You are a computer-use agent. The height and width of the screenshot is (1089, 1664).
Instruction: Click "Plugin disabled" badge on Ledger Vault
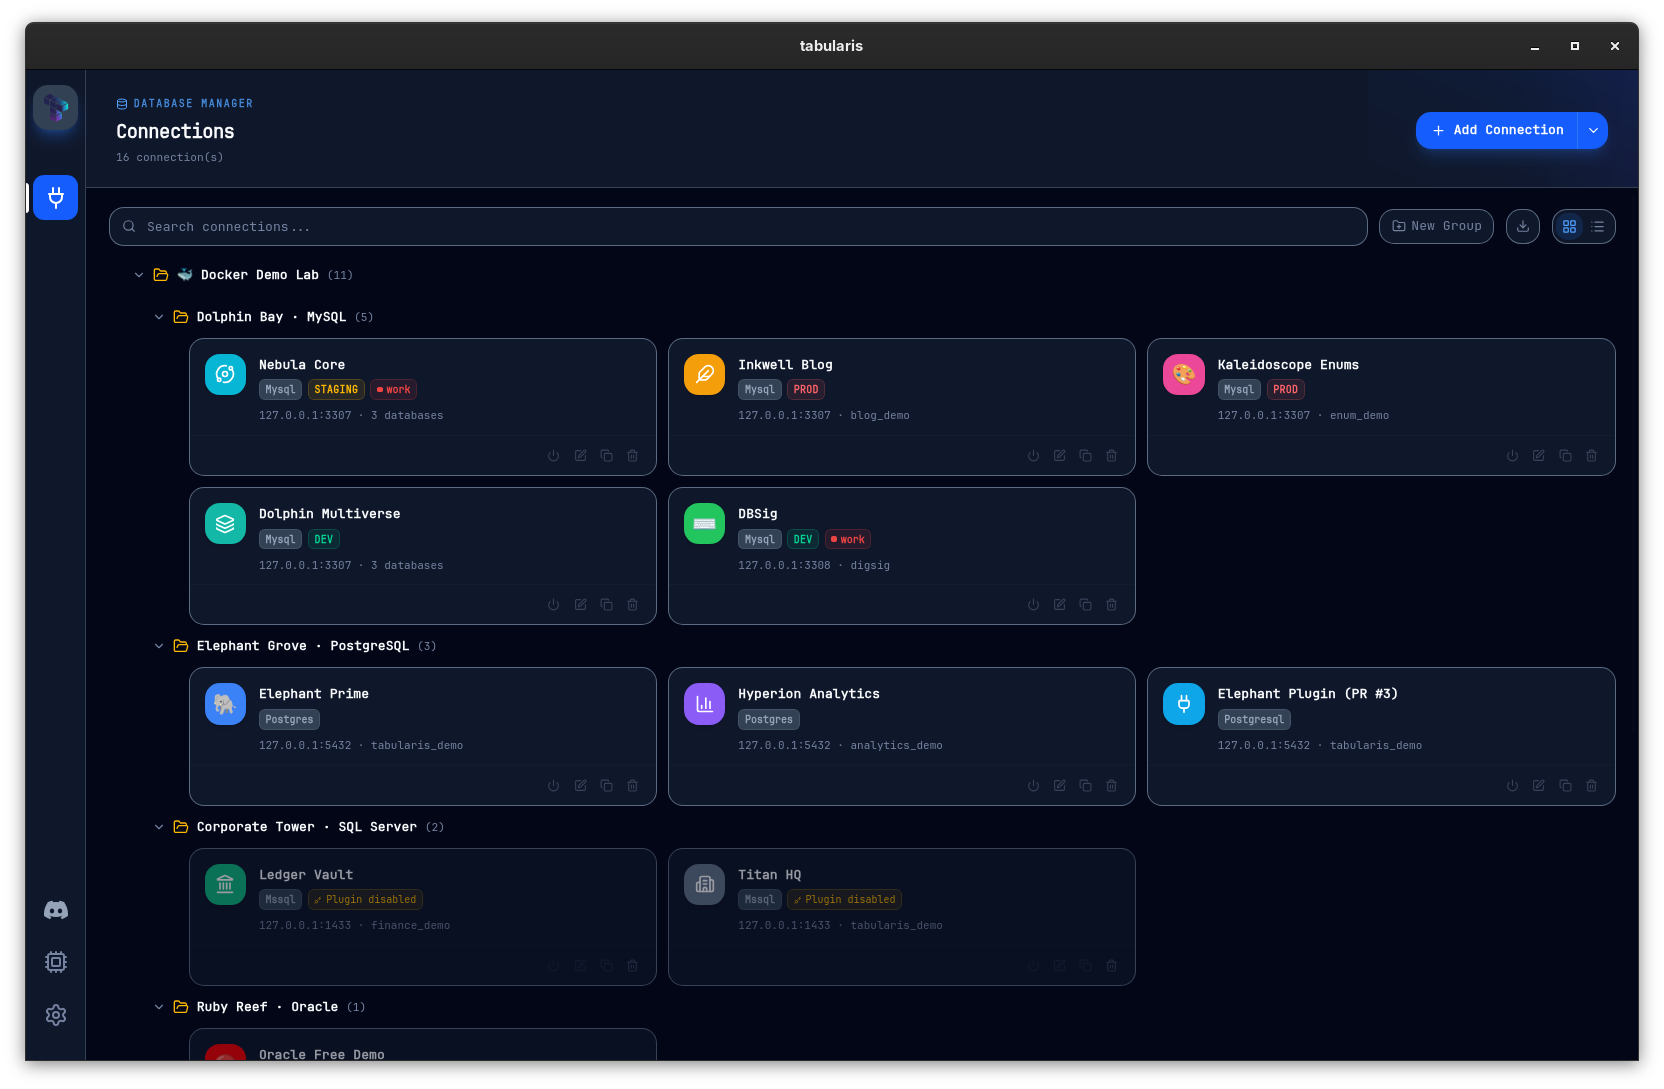coord(365,900)
